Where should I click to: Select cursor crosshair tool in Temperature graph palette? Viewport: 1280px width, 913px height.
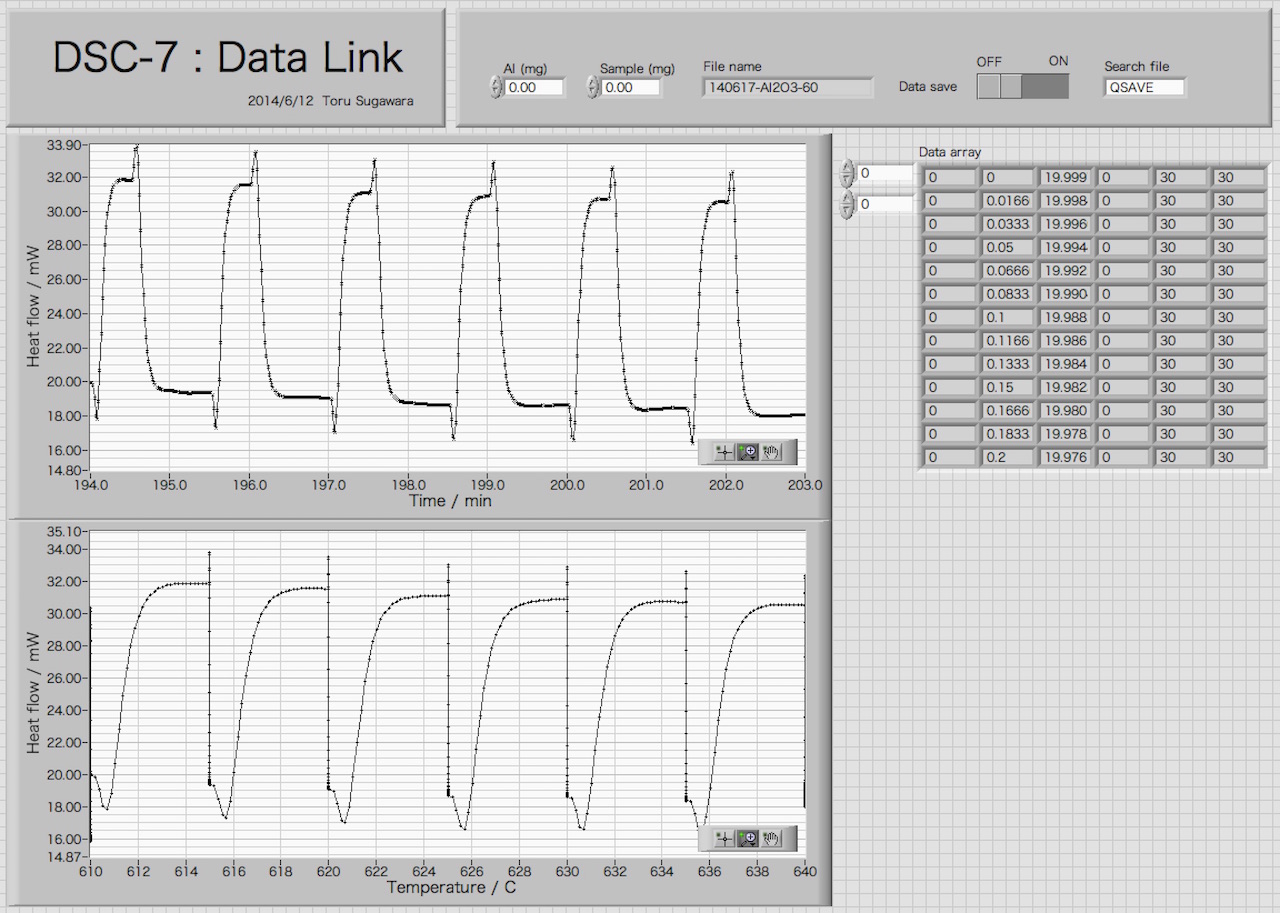click(724, 838)
